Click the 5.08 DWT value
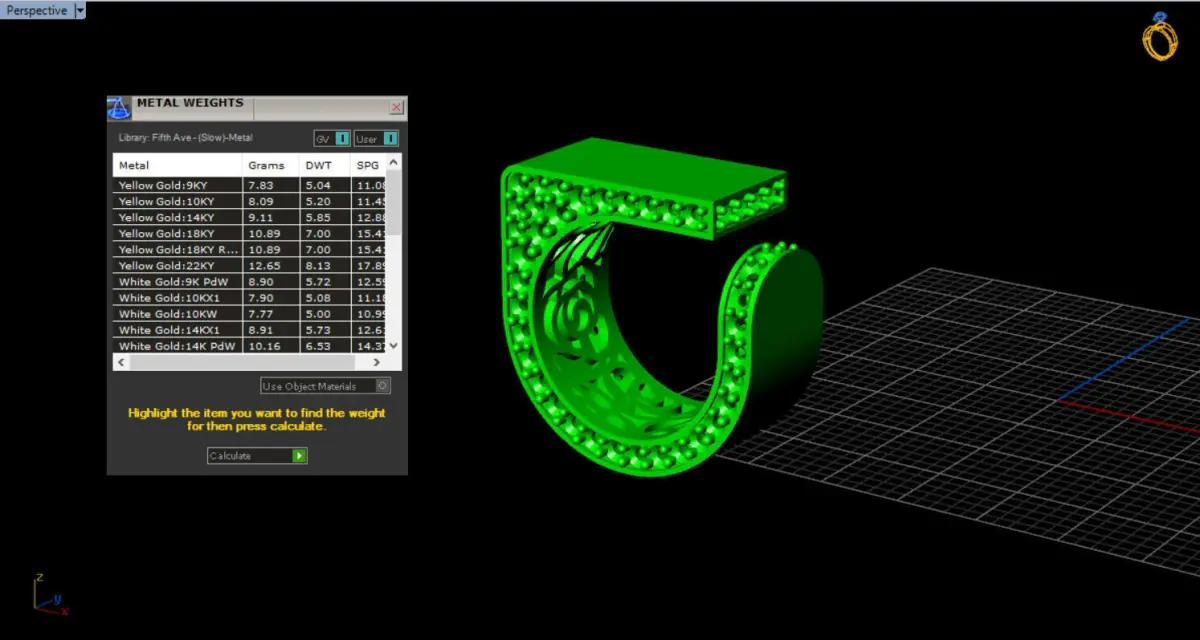 (x=317, y=298)
